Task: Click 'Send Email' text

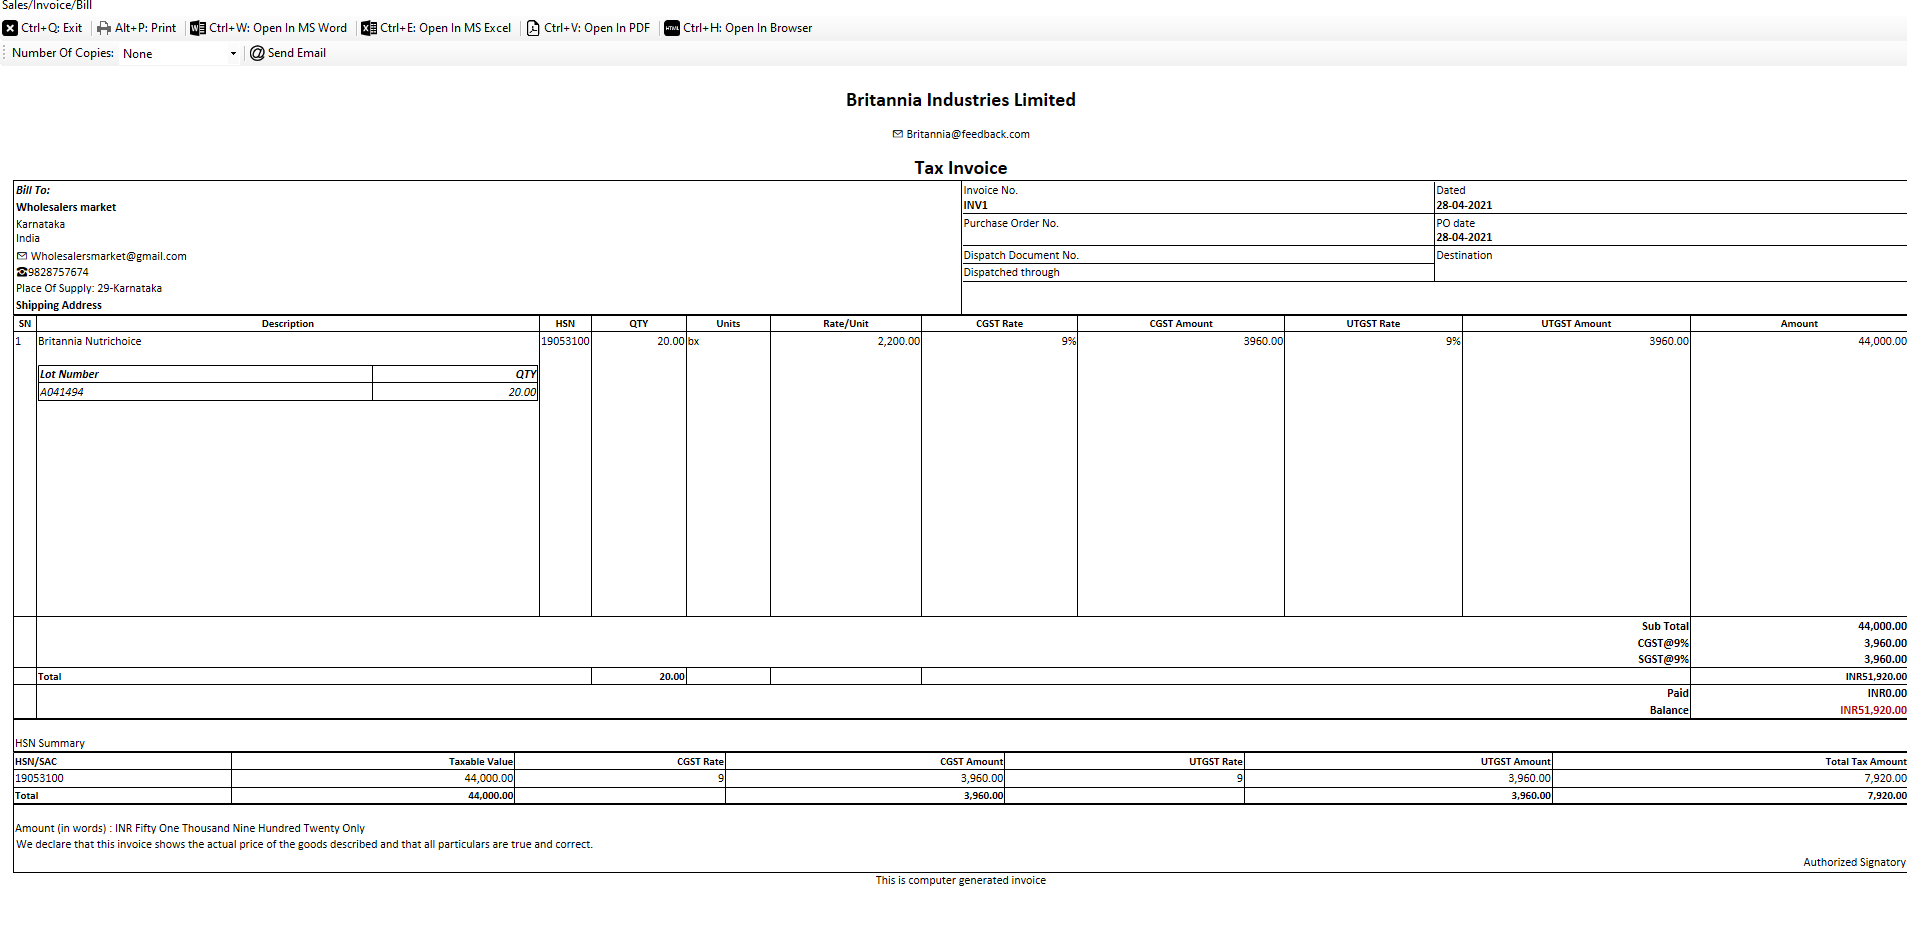Action: [x=297, y=53]
